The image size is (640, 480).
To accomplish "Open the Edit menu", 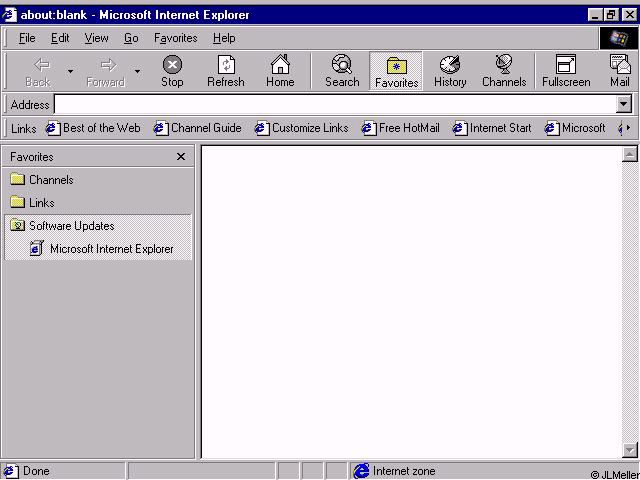I will tap(60, 38).
